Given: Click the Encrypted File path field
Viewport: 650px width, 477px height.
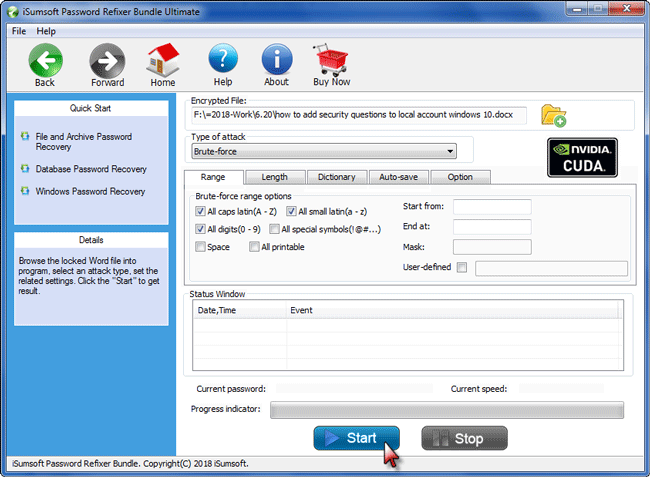Looking at the screenshot, I should 359,115.
